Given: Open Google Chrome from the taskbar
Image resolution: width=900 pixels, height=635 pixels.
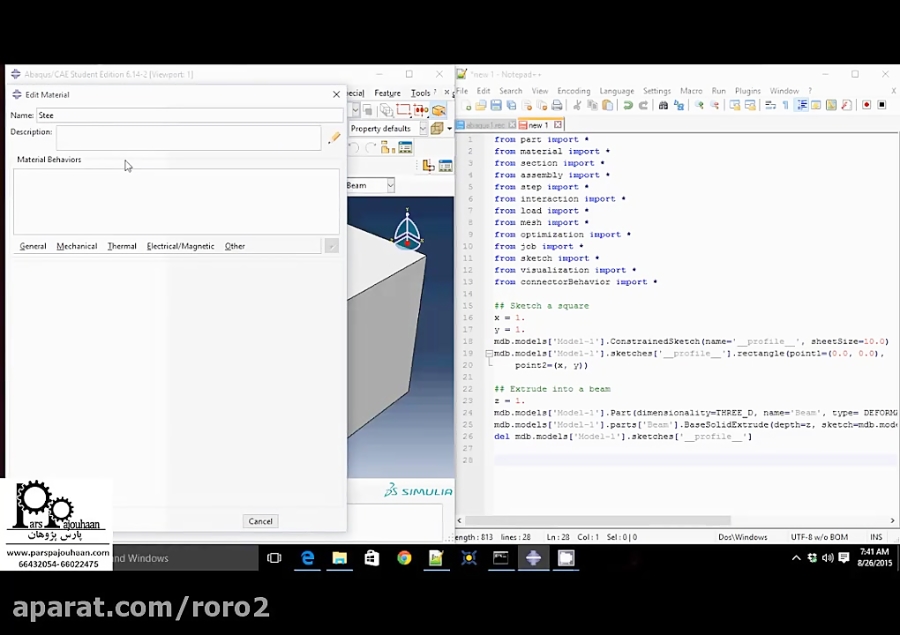Looking at the screenshot, I should tap(403, 558).
